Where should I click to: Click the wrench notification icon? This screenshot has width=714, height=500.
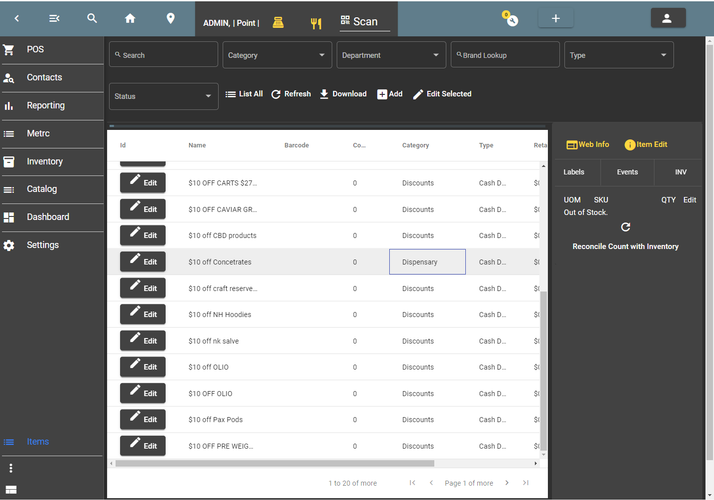click(x=511, y=19)
